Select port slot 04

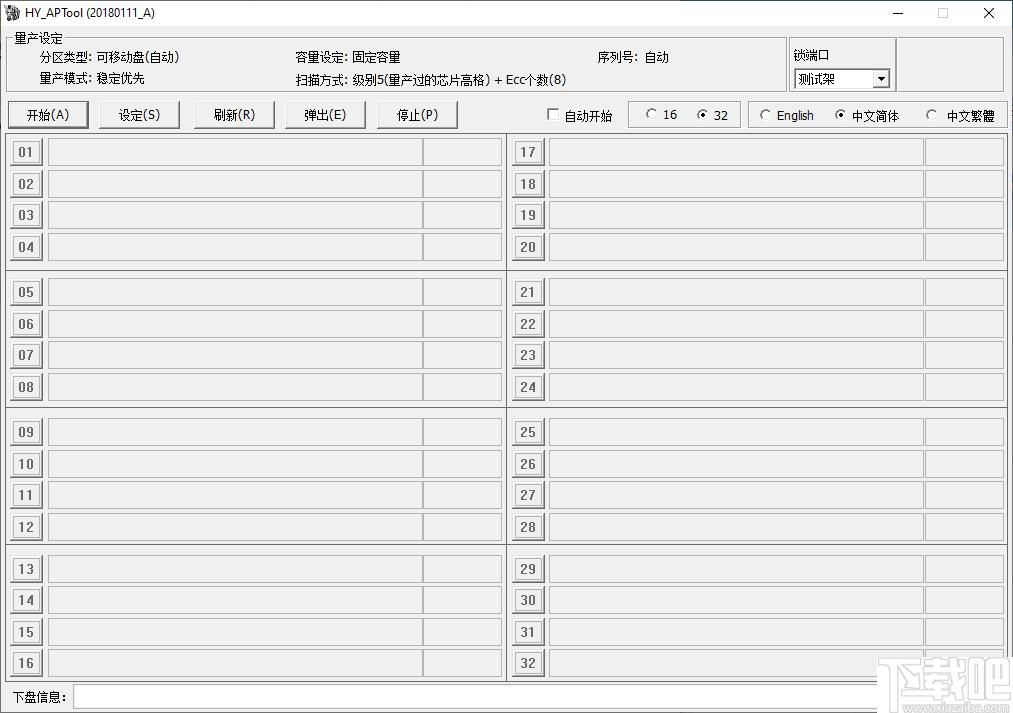pos(26,247)
